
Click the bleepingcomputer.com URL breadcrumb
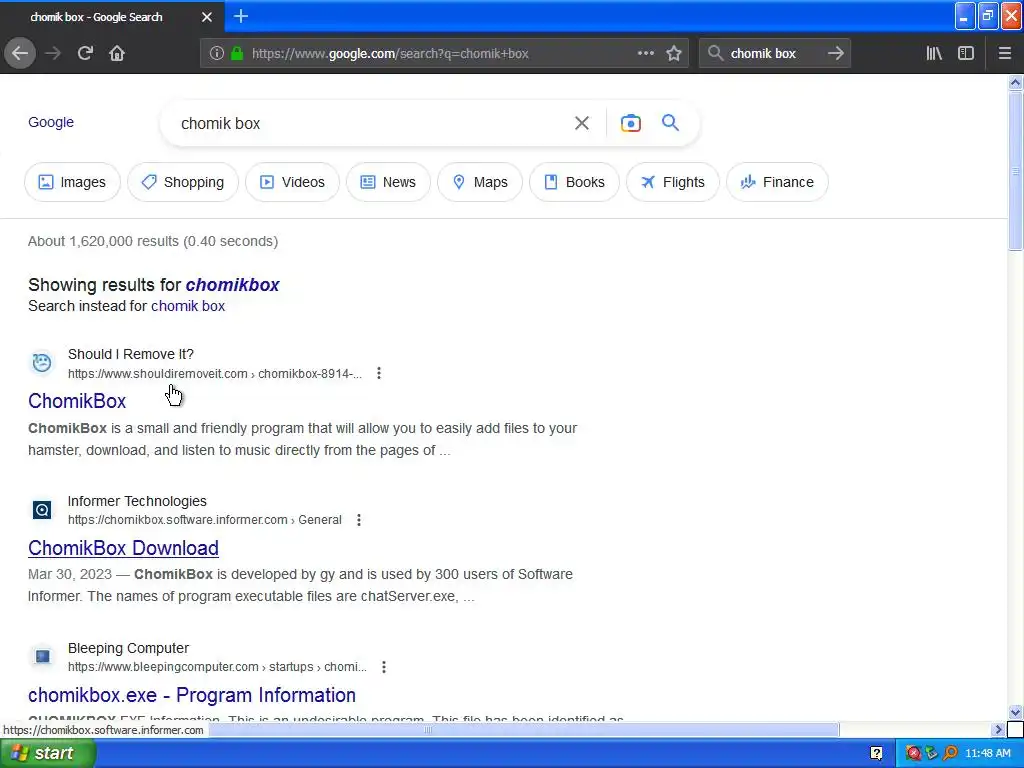point(217,667)
